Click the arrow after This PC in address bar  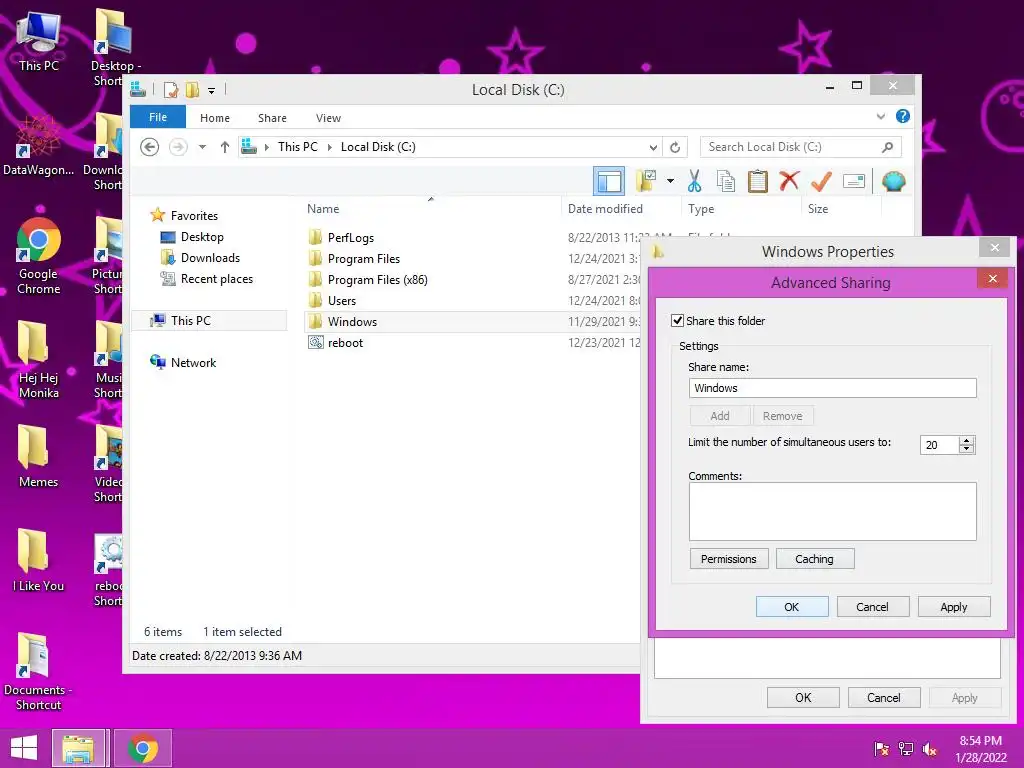pos(329,147)
